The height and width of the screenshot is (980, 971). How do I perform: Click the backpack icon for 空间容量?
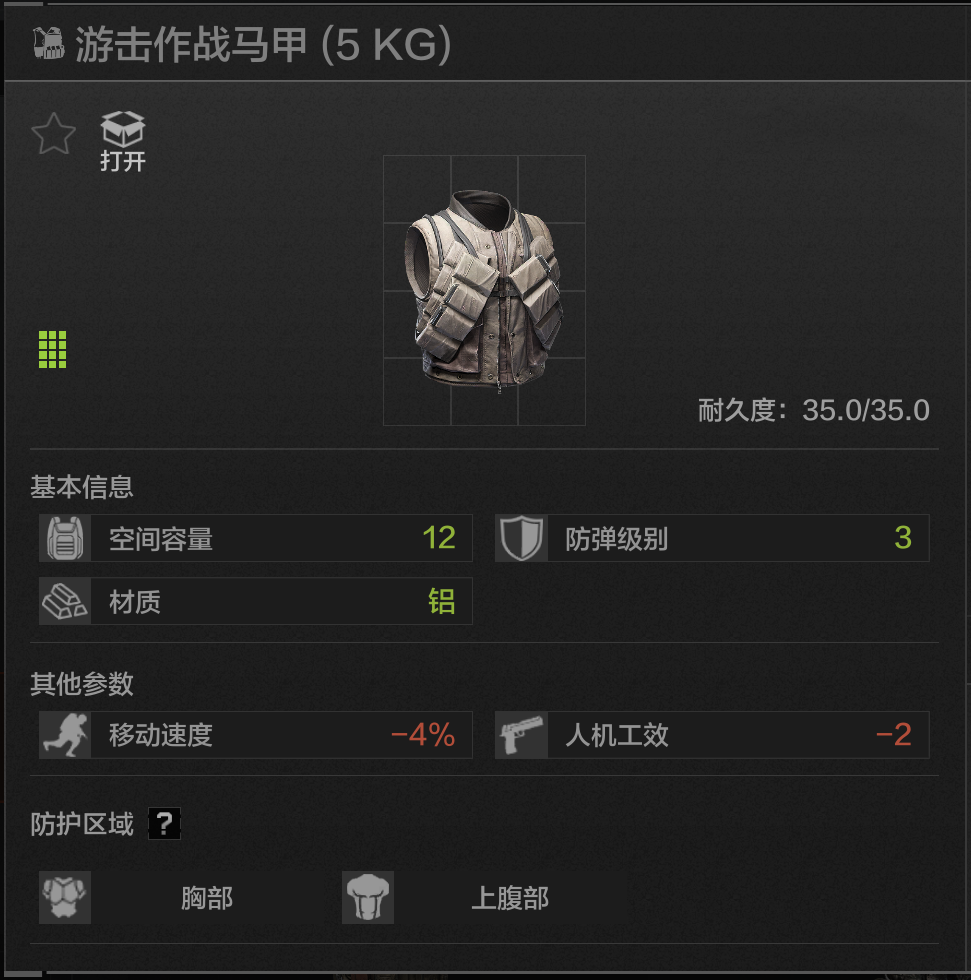(x=65, y=538)
